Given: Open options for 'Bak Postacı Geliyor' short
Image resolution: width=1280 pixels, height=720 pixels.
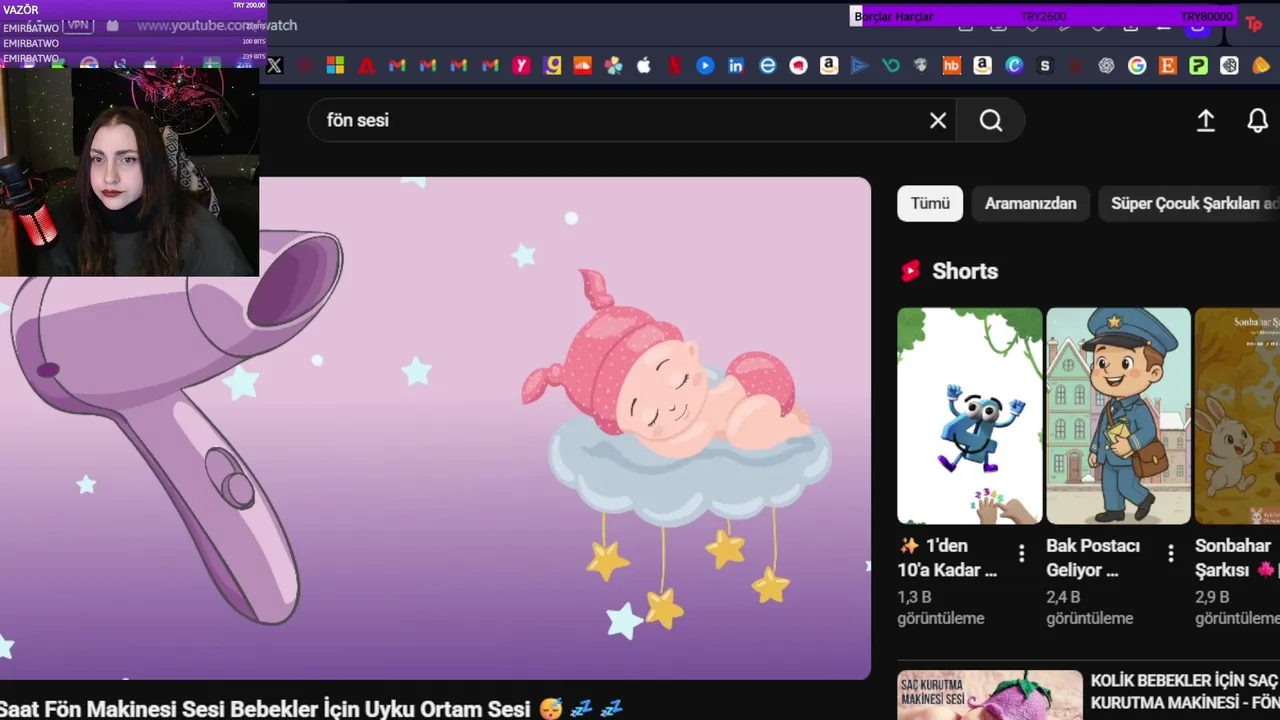Looking at the screenshot, I should click(1170, 553).
